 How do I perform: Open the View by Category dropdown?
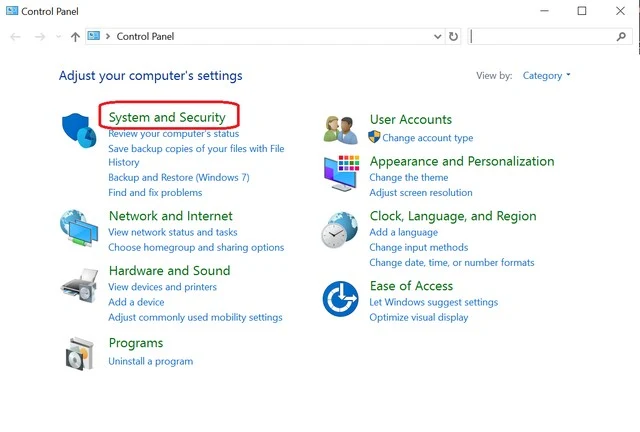coord(546,76)
